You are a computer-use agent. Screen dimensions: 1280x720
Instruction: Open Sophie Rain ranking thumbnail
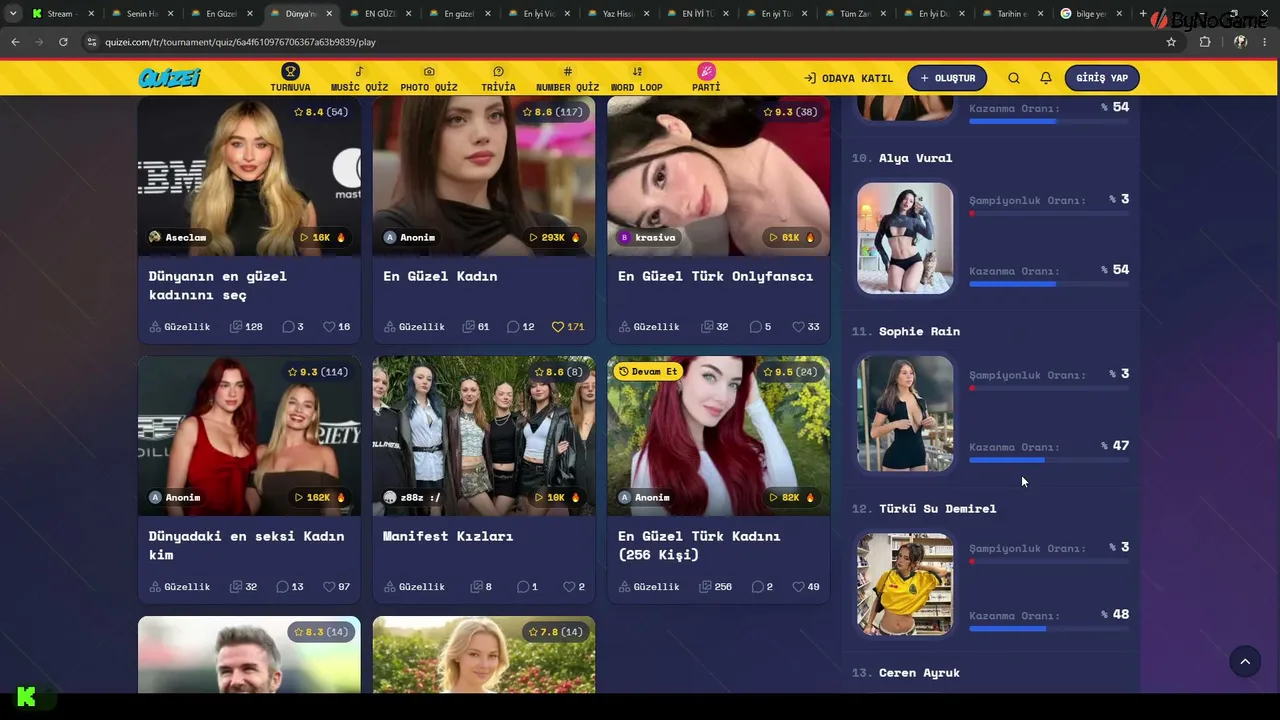point(905,413)
